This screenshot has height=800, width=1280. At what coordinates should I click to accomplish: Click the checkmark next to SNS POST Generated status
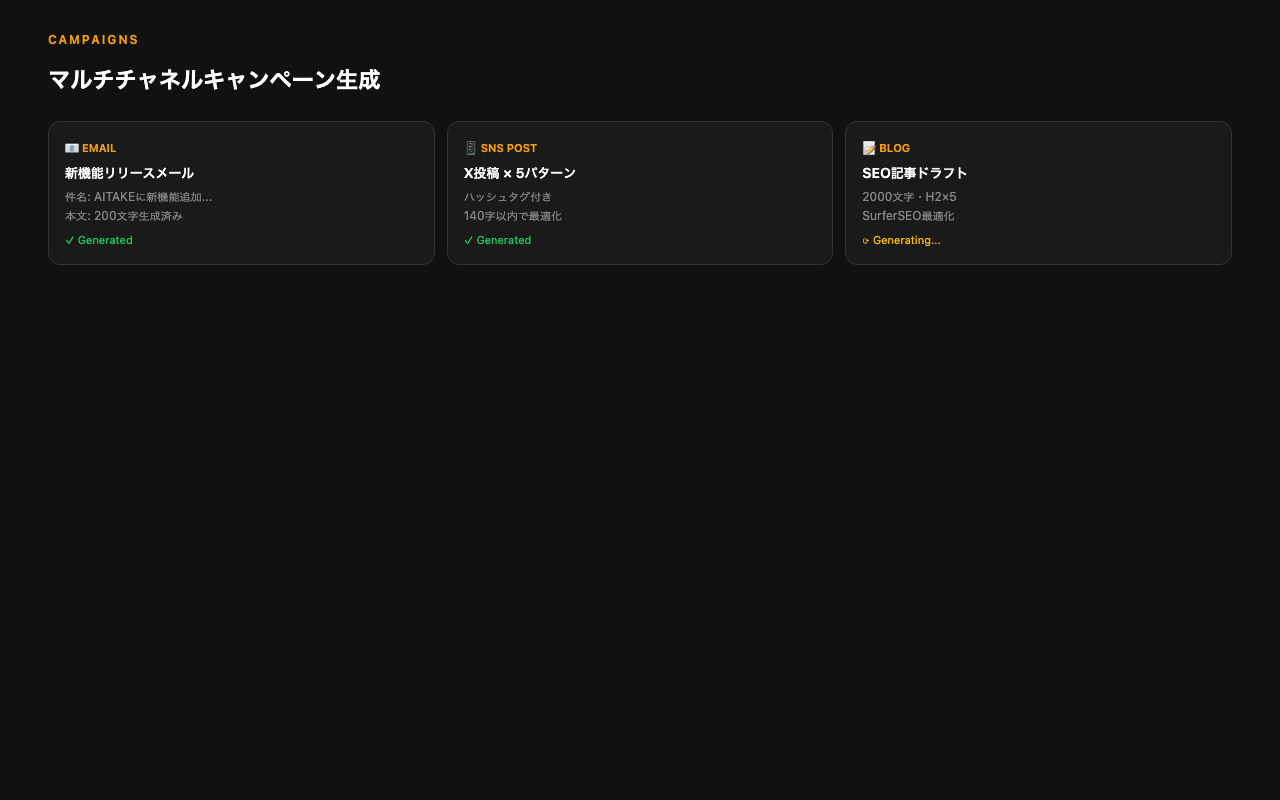coord(468,240)
